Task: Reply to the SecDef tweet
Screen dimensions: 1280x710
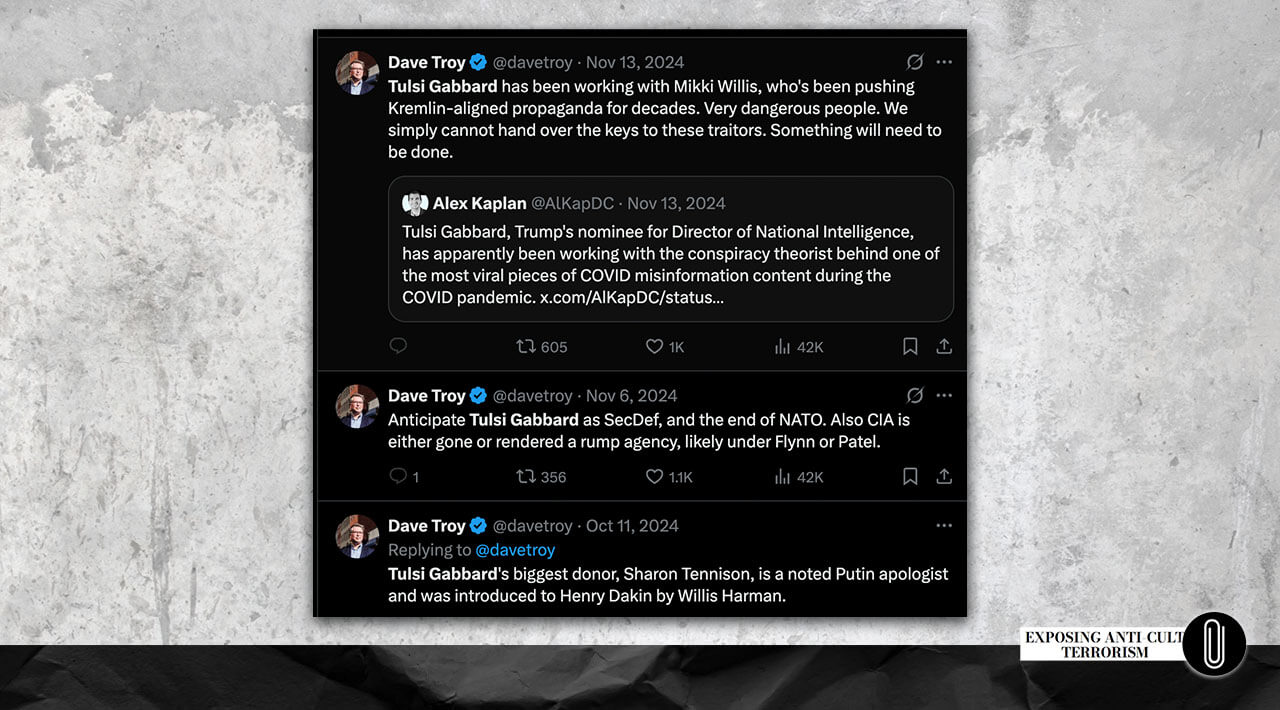Action: pyautogui.click(x=398, y=476)
